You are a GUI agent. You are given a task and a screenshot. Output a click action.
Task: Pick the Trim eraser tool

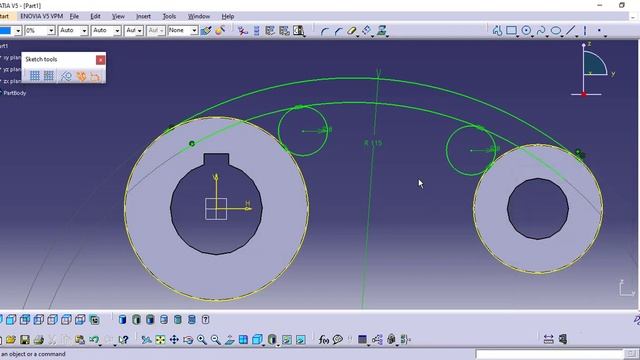351,31
